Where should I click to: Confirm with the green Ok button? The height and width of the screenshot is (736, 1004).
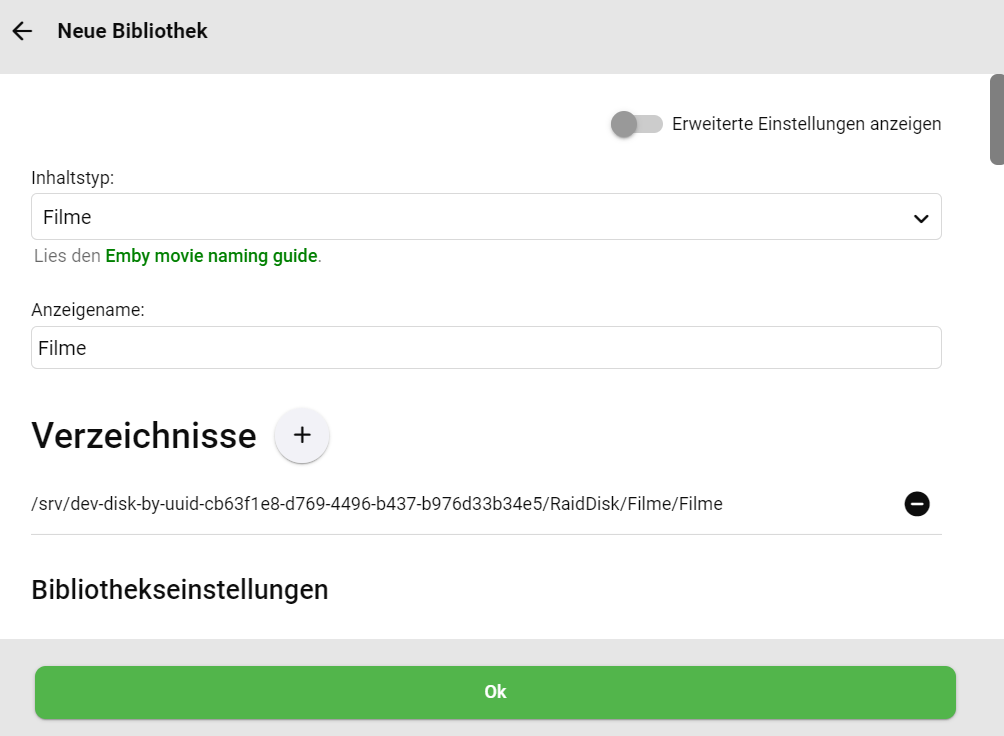pyautogui.click(x=495, y=692)
